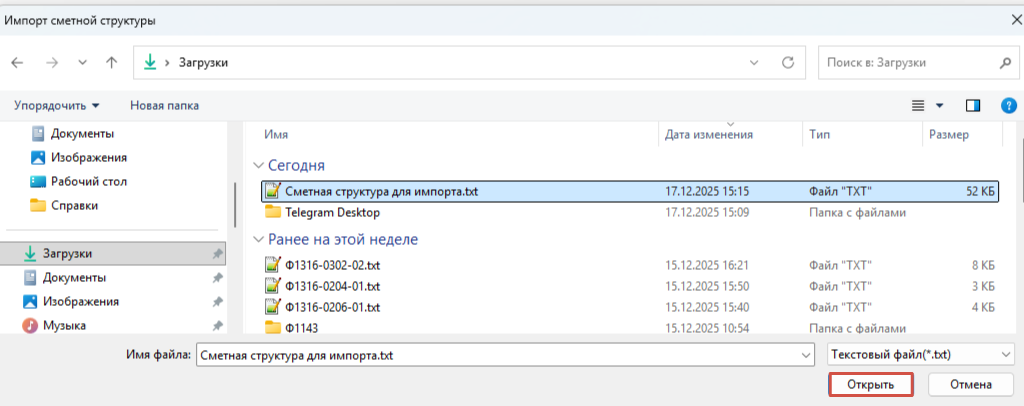The image size is (1024, 406).
Task: Create a folder with Новая папка
Action: pyautogui.click(x=165, y=105)
